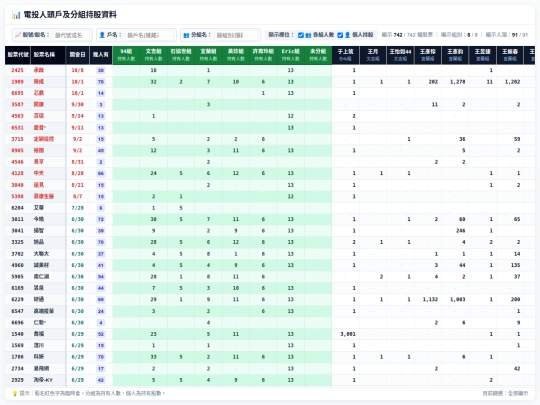The image size is (540, 405).
Task: Click the person icon next to 個人持股
Action: click(x=347, y=35)
